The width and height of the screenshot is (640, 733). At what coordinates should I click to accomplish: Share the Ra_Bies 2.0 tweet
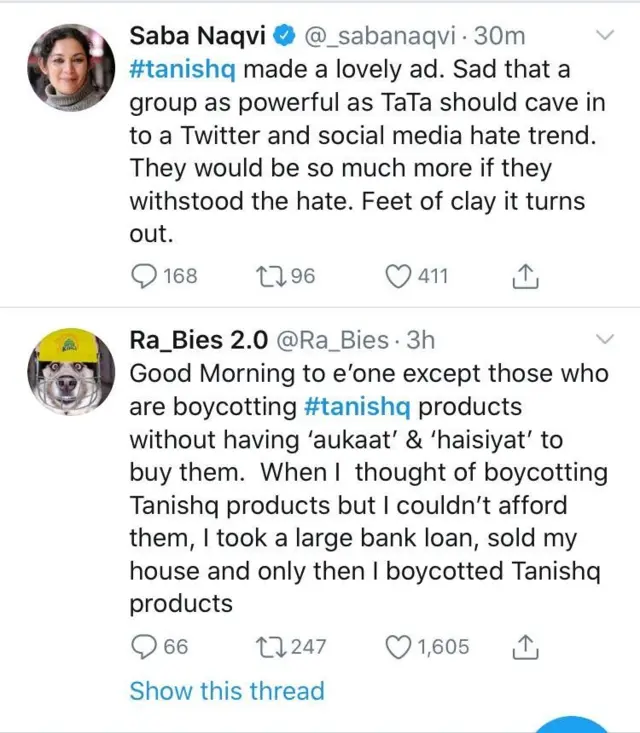(525, 647)
